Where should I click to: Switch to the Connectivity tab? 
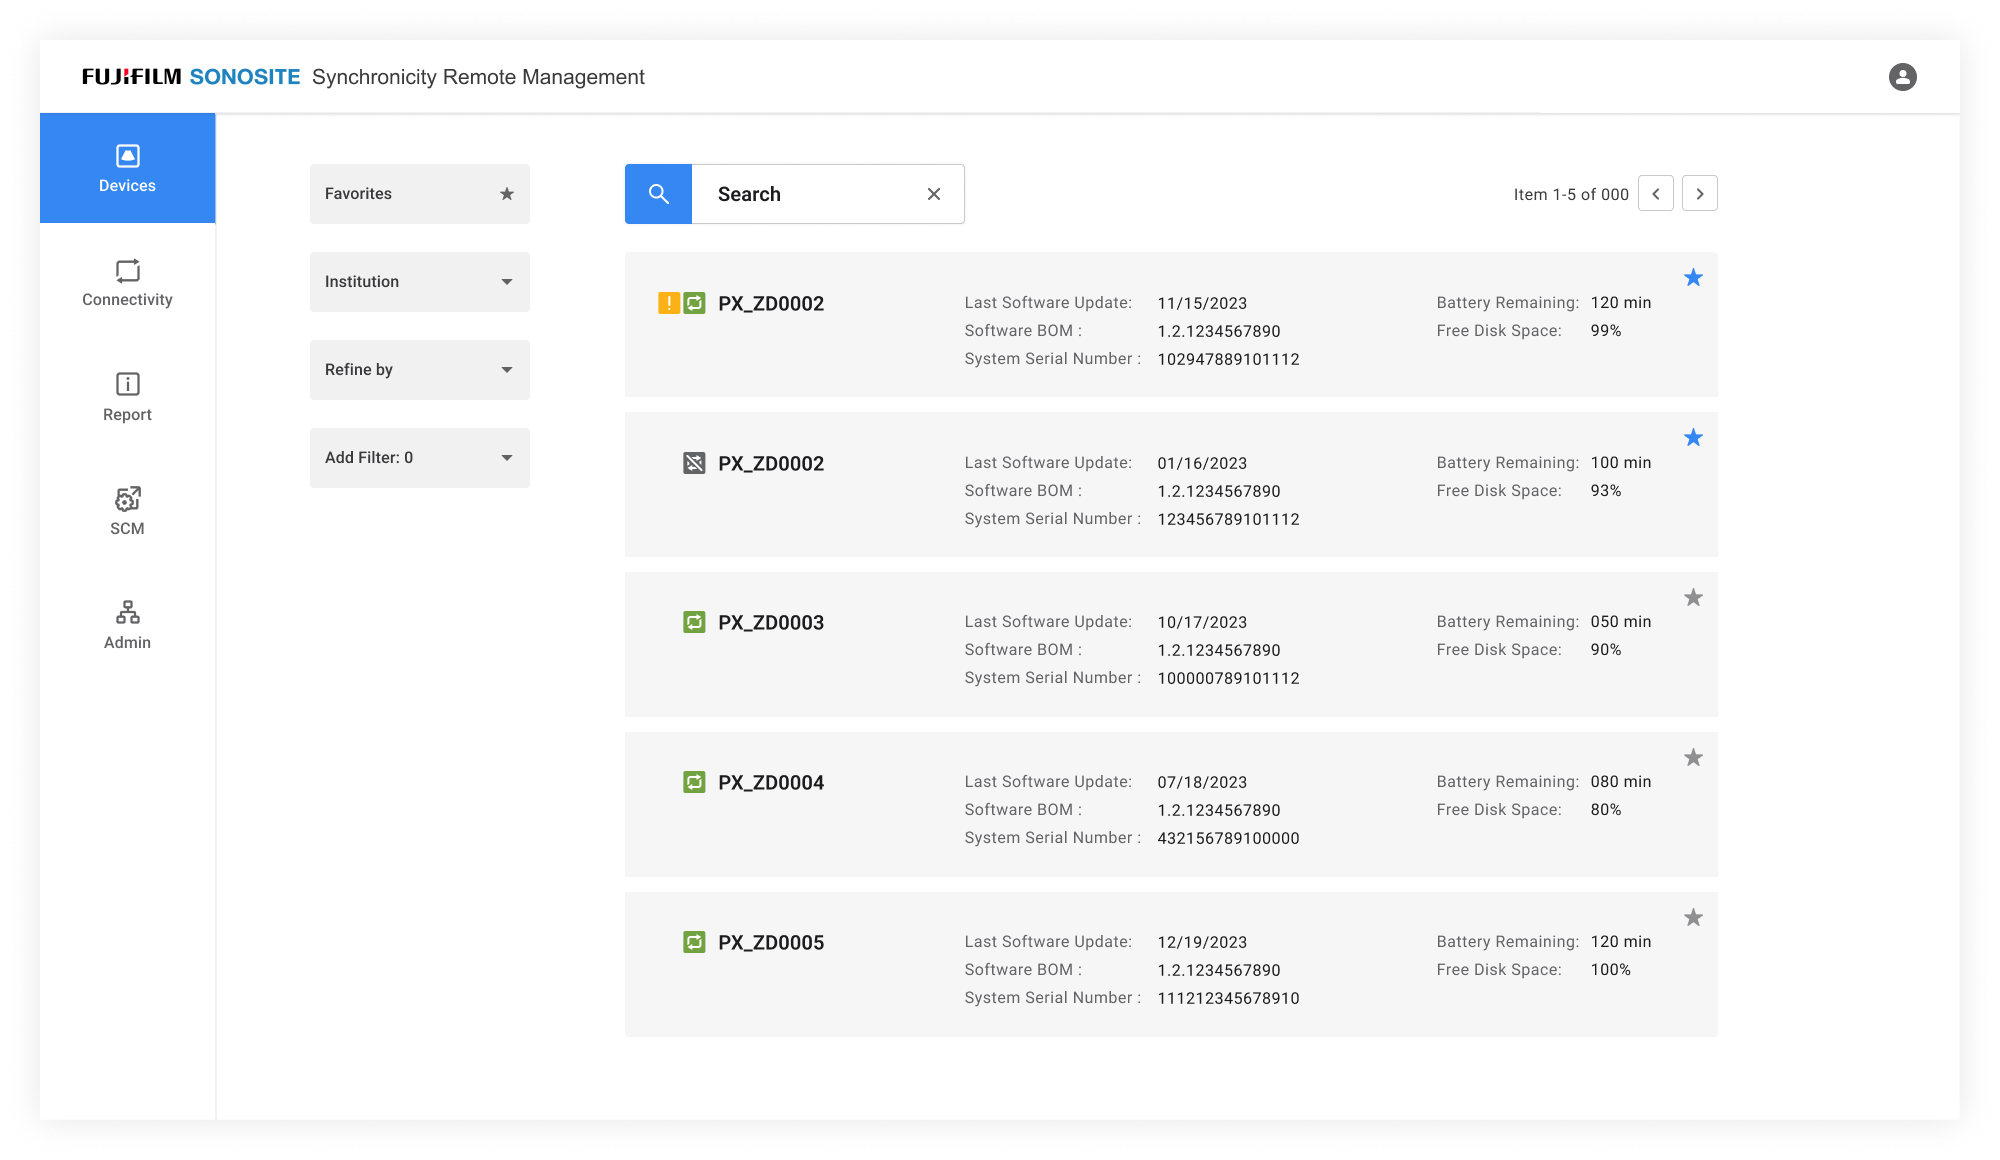(127, 283)
